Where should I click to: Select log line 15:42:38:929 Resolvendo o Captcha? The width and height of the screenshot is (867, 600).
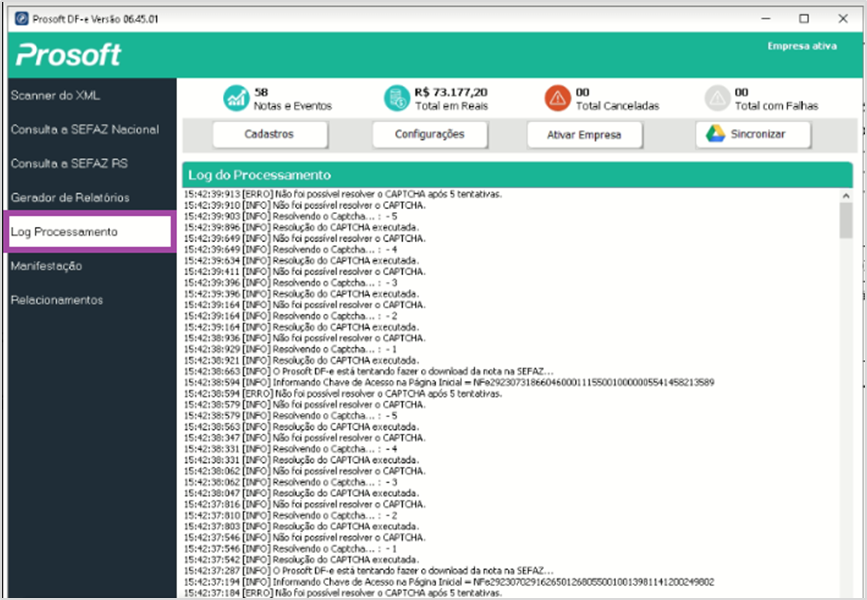[x=290, y=349]
